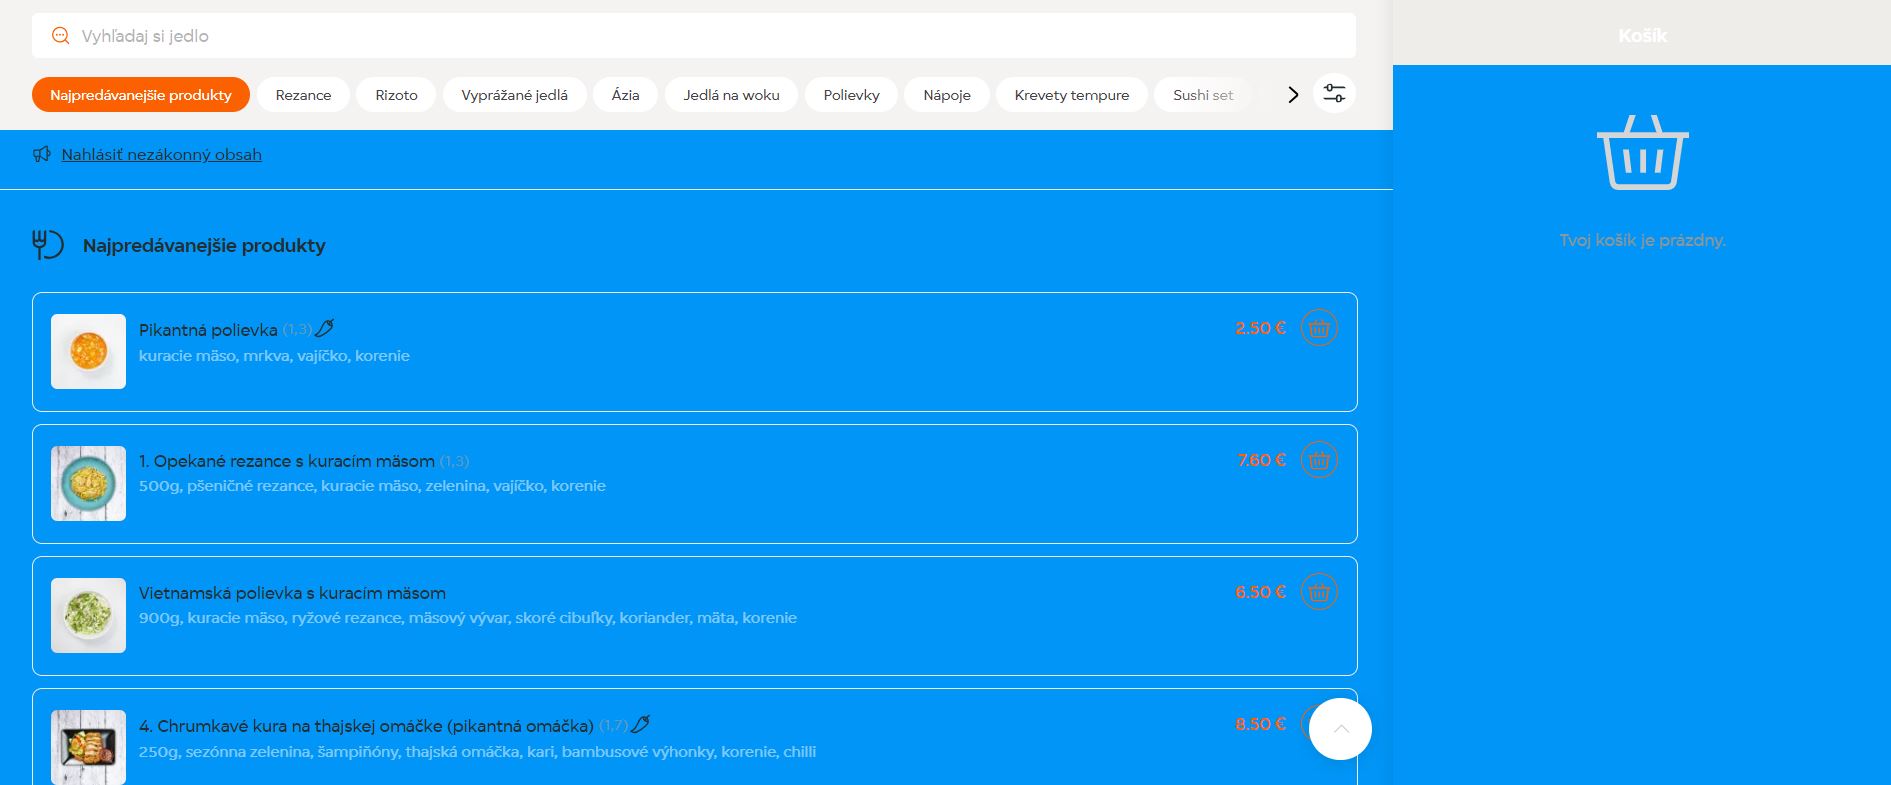Click the search magnifier icon

pyautogui.click(x=60, y=36)
